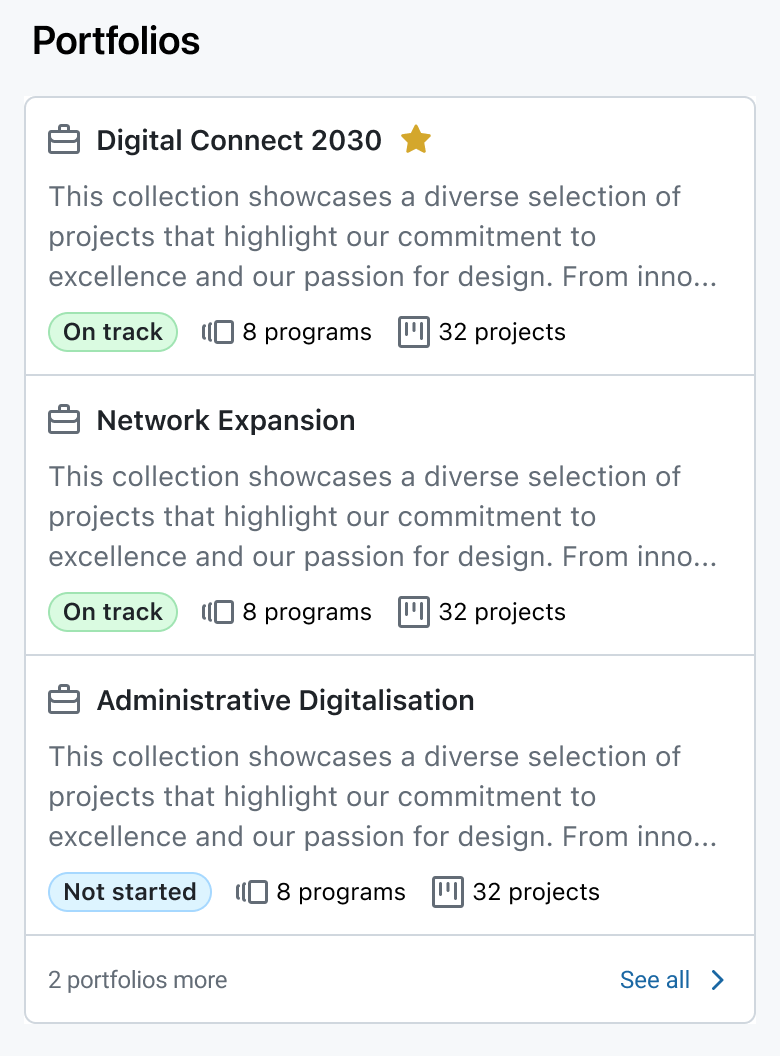Click the projects icon in the Network Expansion card
Screen dimensions: 780x1056
click(x=414, y=611)
